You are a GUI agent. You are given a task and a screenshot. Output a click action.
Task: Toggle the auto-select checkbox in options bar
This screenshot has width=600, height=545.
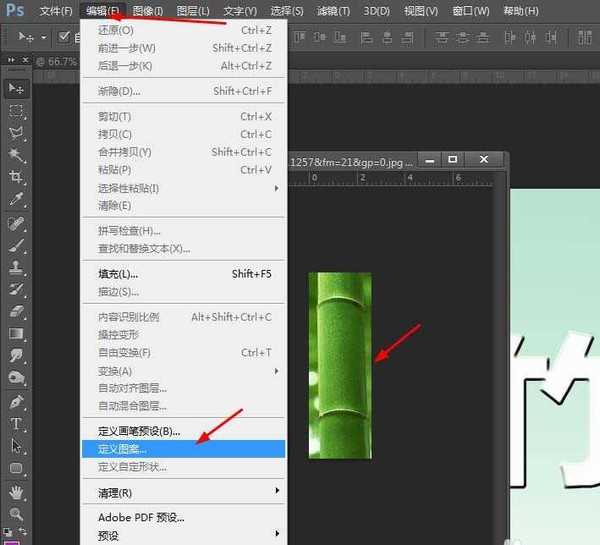click(64, 37)
